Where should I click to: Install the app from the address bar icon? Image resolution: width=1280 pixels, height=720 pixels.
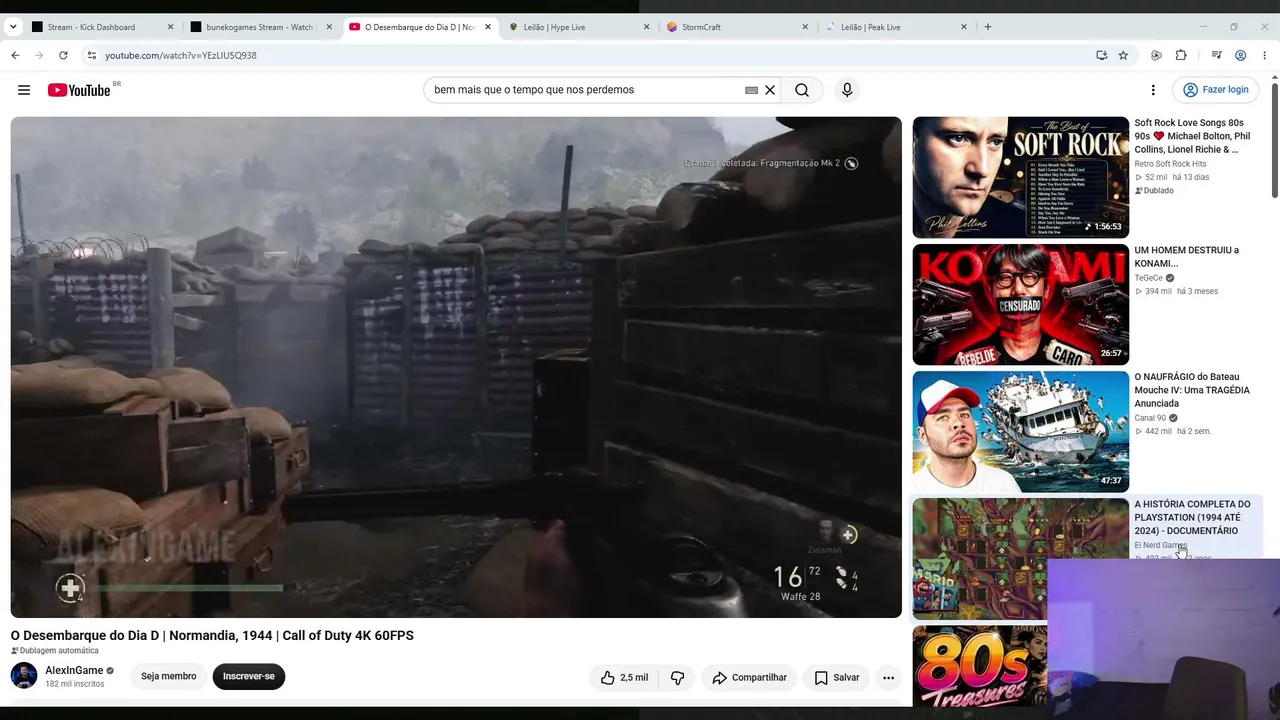pyautogui.click(x=1101, y=55)
